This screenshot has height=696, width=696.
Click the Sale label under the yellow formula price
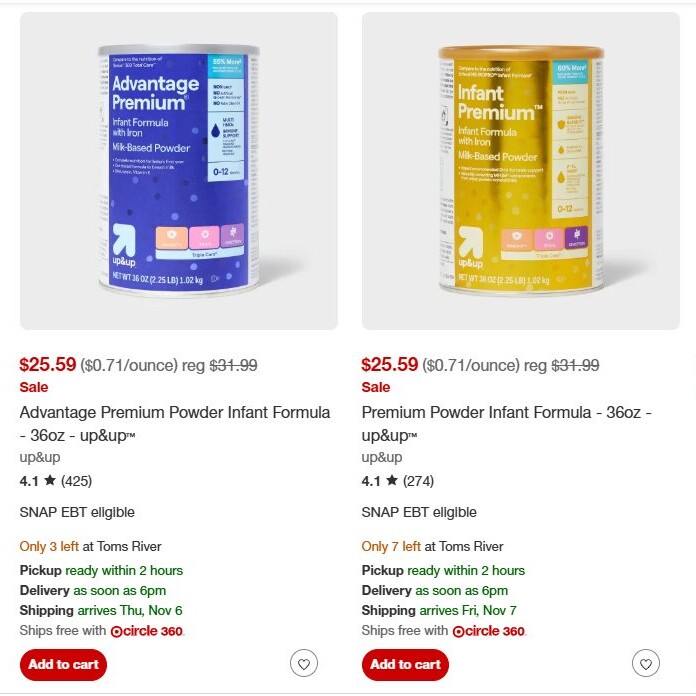(376, 387)
